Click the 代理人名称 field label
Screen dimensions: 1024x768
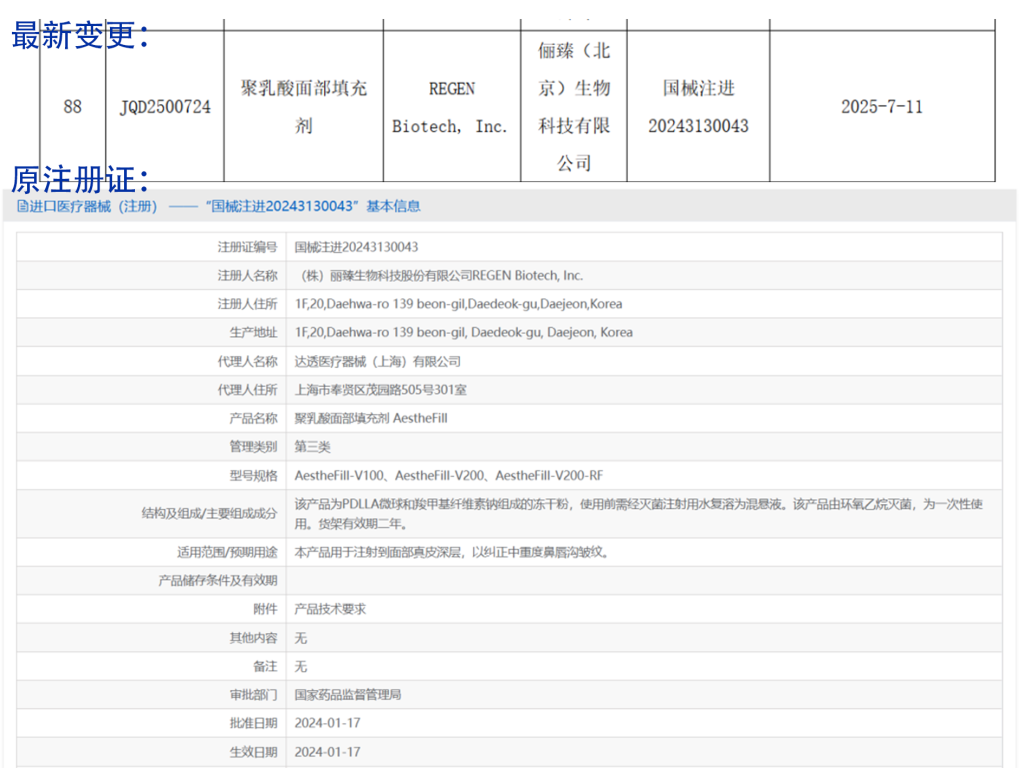(x=248, y=361)
